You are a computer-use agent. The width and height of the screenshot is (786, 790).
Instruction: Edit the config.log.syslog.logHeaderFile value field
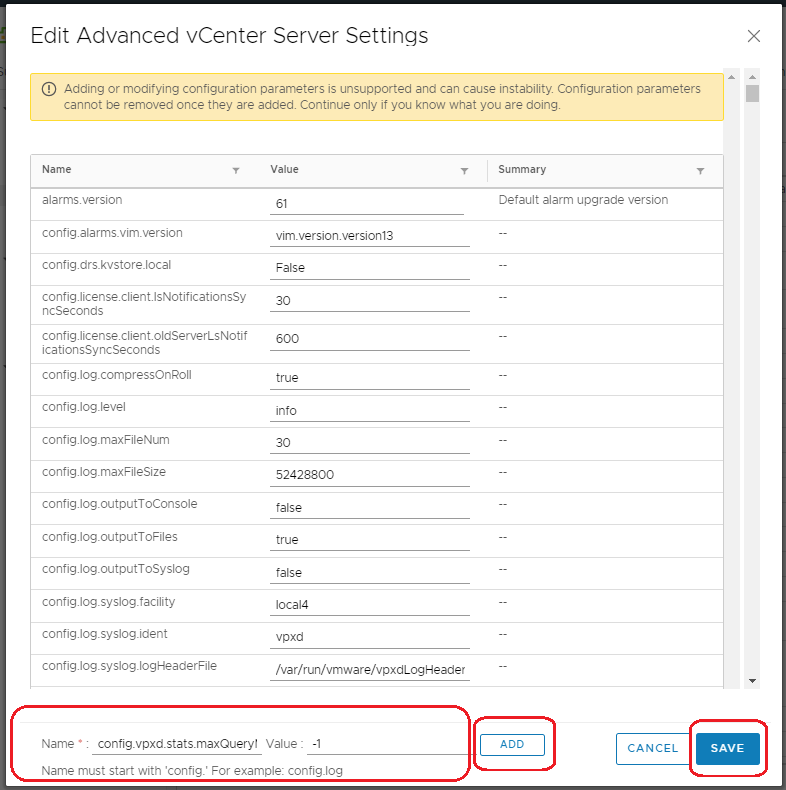coord(370,670)
